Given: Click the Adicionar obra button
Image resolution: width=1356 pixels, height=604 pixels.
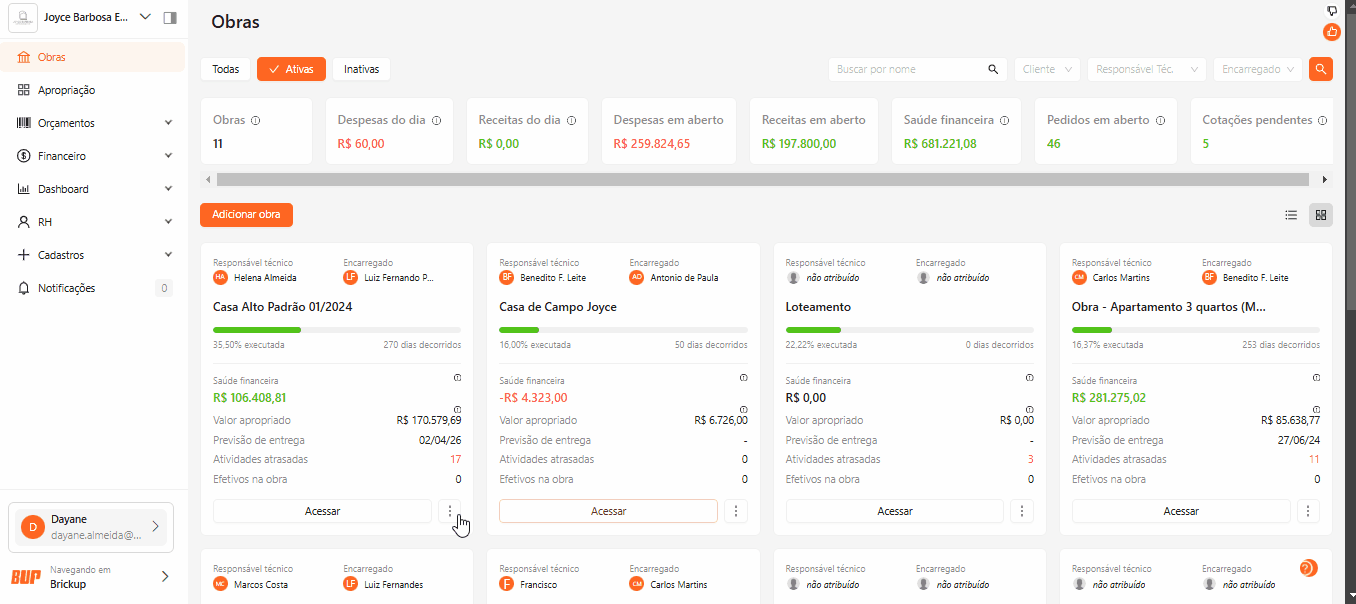Looking at the screenshot, I should [246, 215].
